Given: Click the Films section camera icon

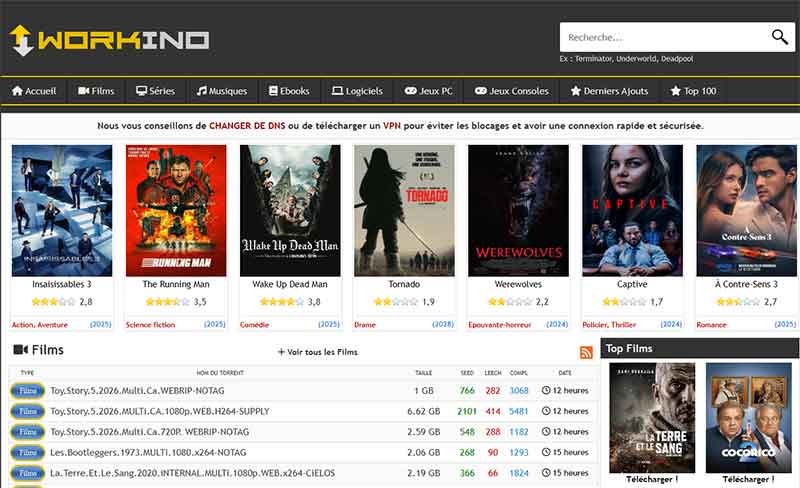Looking at the screenshot, I should (20, 350).
